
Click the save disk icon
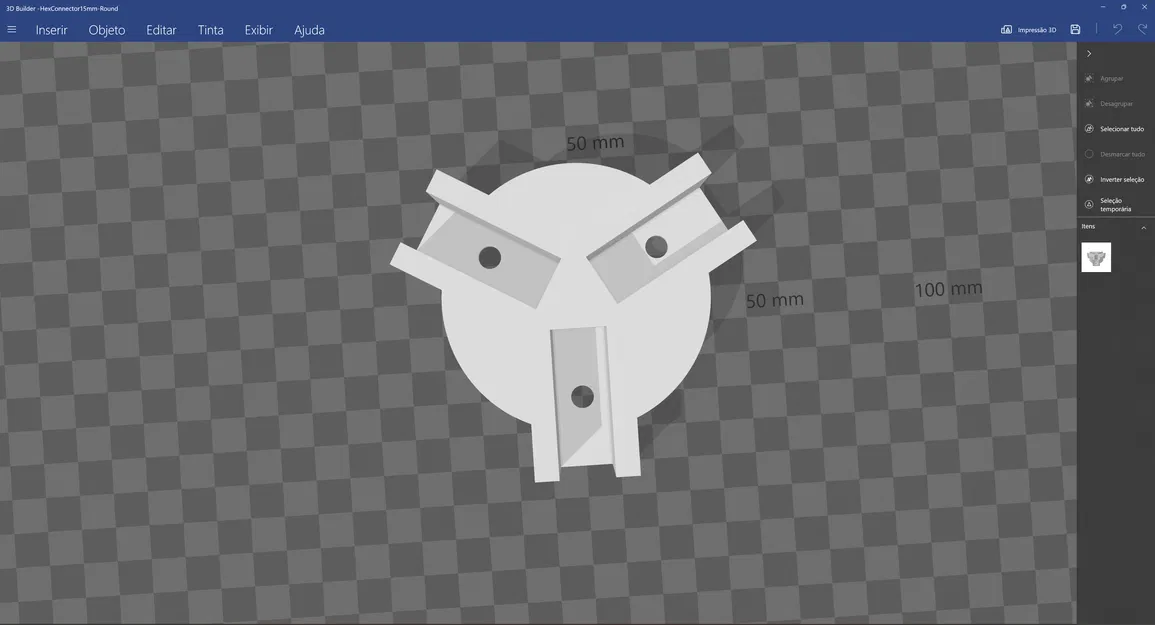pos(1075,29)
